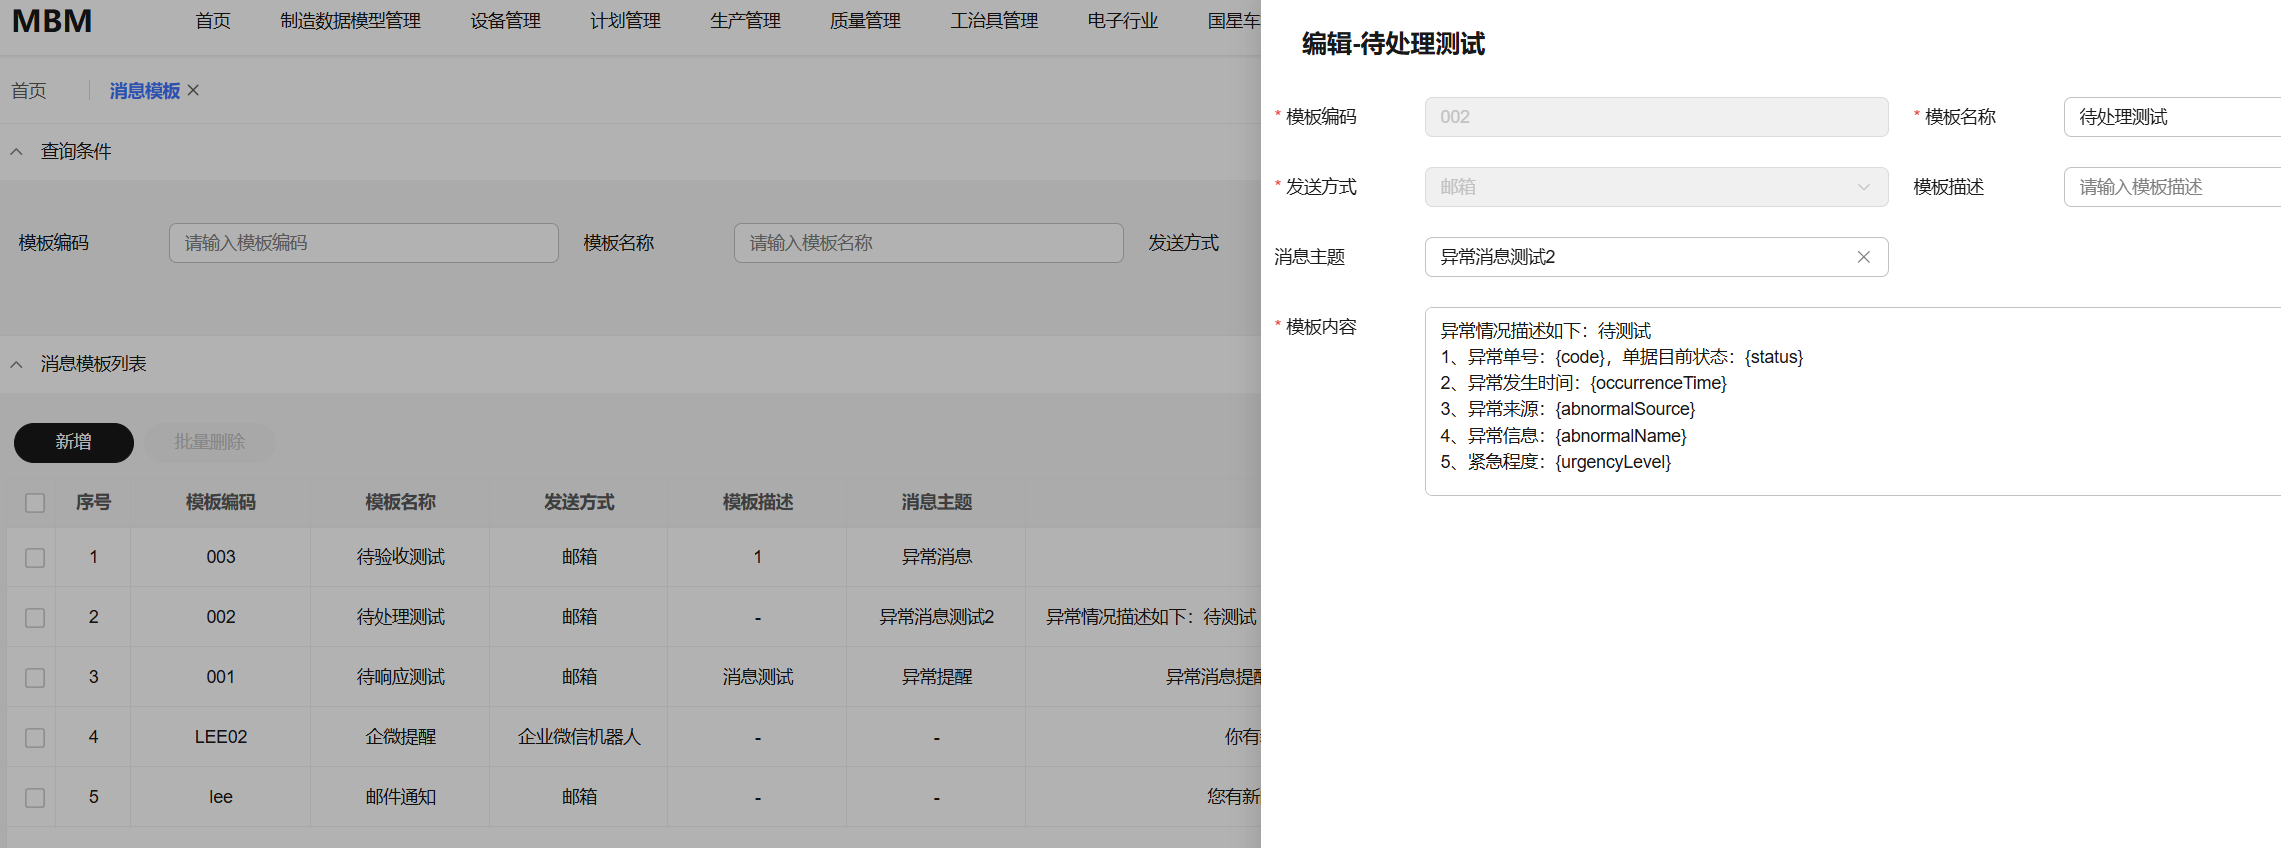Open 设备管理 menu
Screen dimensions: 2281x848
(505, 21)
